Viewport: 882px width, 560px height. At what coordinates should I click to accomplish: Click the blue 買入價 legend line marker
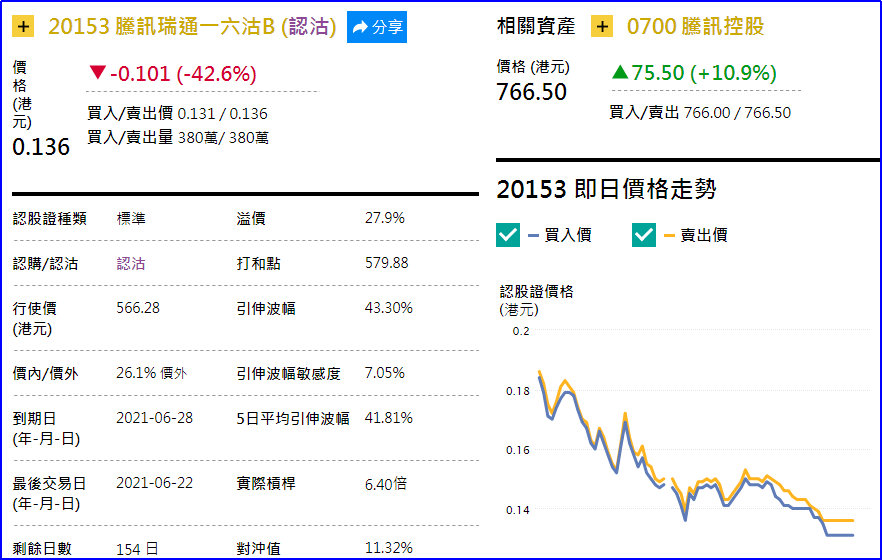pyautogui.click(x=534, y=235)
